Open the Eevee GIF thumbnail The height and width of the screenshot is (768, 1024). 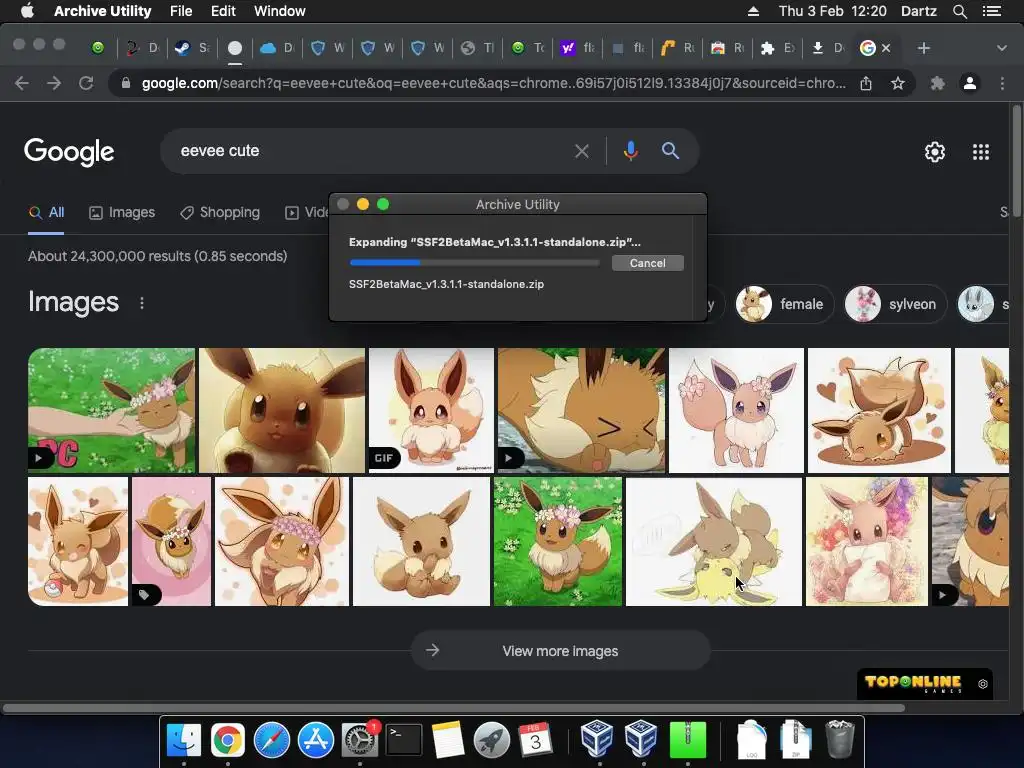click(x=431, y=410)
